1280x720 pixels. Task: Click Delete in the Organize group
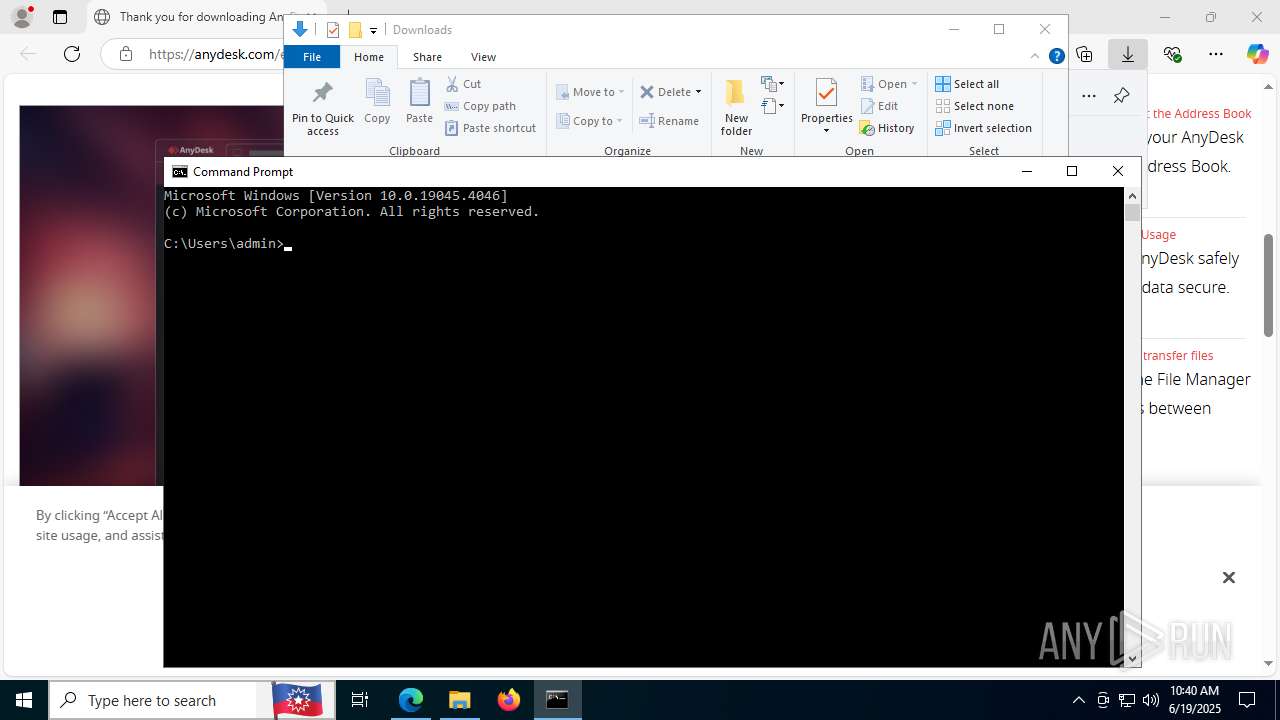(665, 92)
